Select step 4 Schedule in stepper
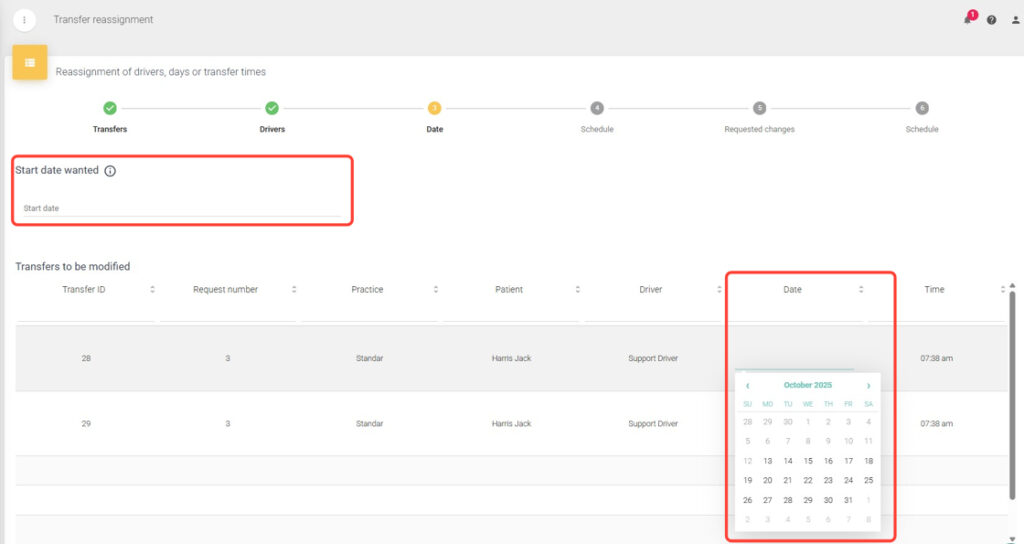This screenshot has width=1024, height=544. [x=597, y=108]
